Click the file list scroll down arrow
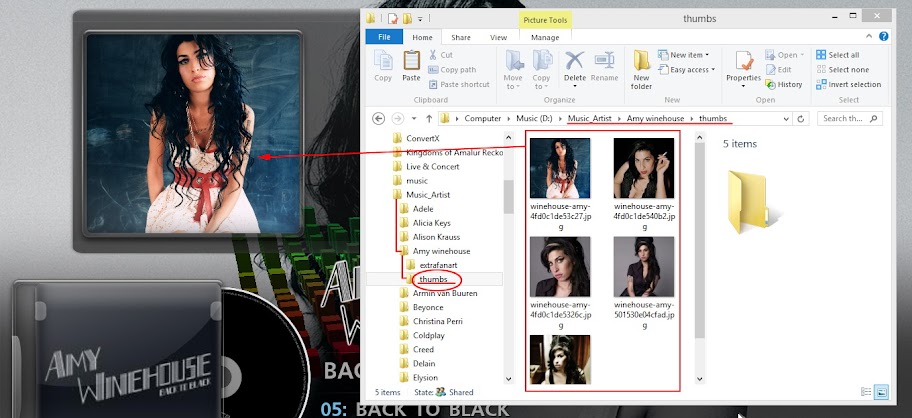This screenshot has width=912, height=418. pos(699,378)
